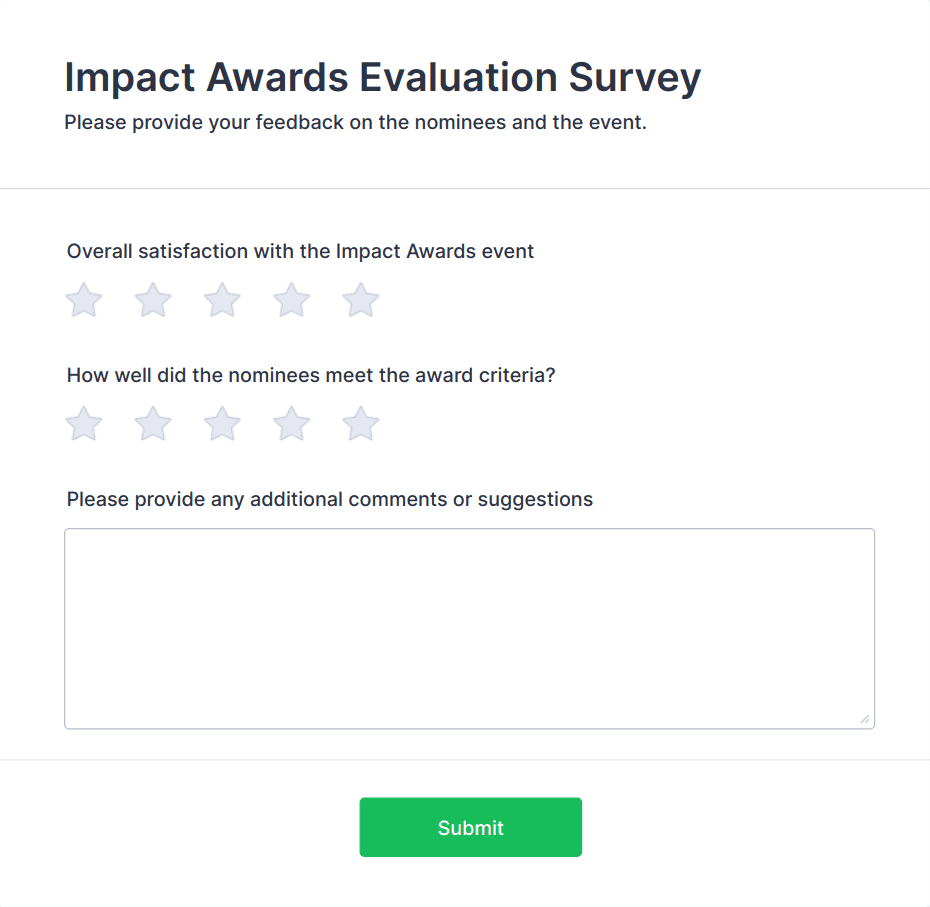Viewport: 930px width, 907px height.
Task: Pick the middle star for nominee criteria
Action: point(221,423)
